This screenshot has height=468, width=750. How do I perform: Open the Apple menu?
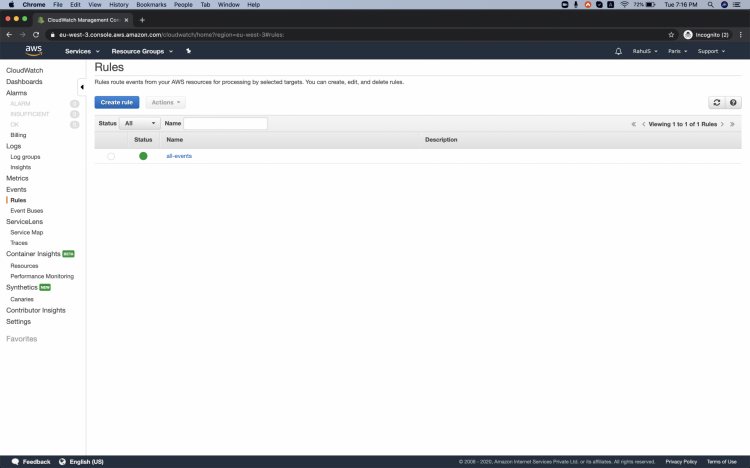(x=11, y=4)
